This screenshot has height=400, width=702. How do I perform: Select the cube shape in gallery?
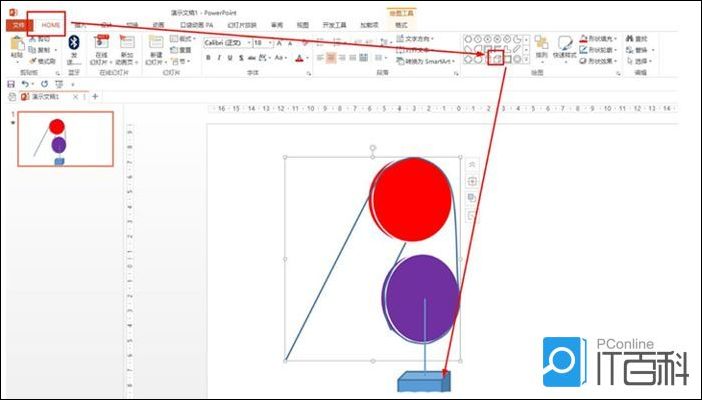496,59
